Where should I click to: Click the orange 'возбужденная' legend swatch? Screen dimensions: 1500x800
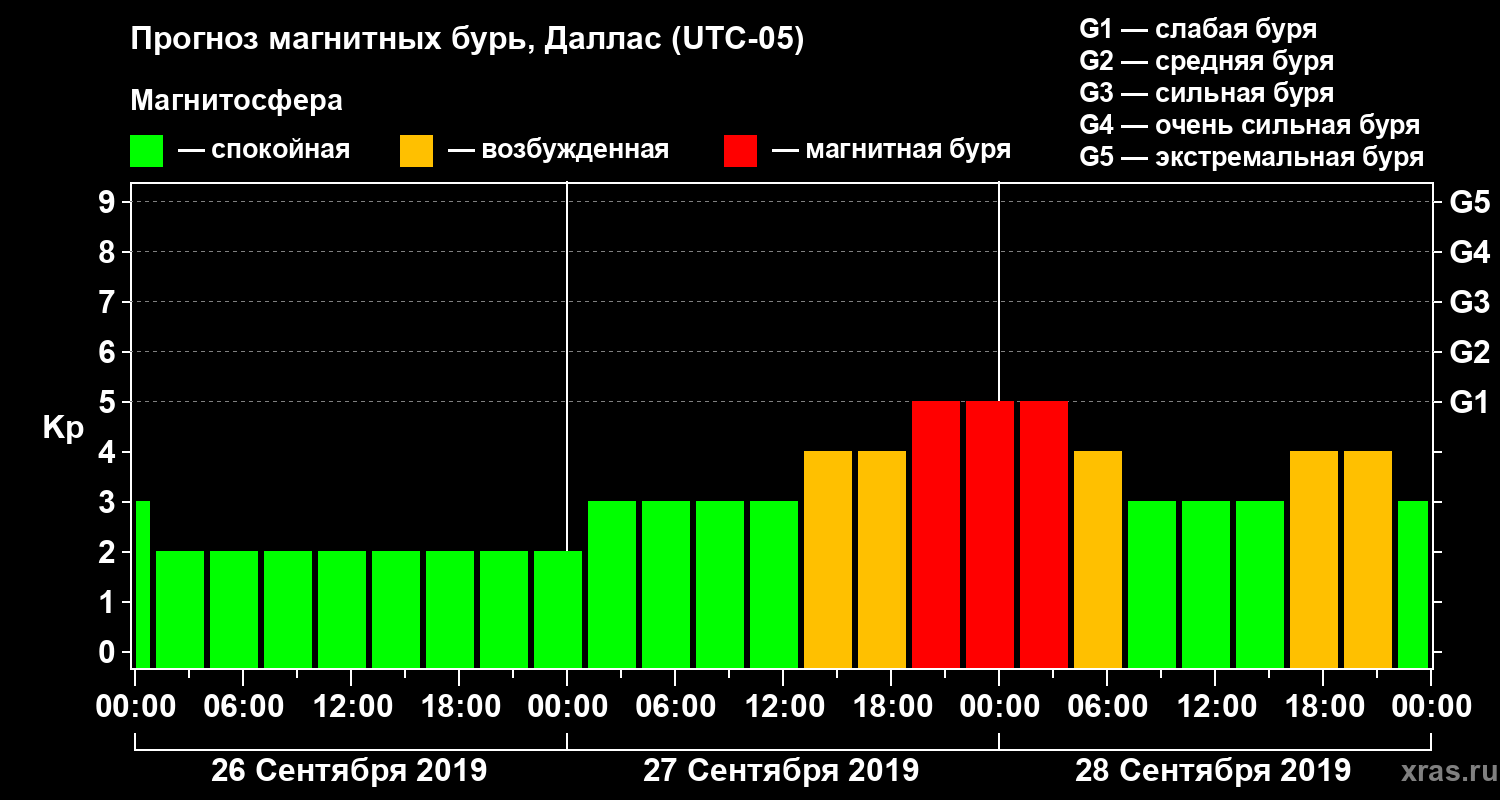coord(416,150)
